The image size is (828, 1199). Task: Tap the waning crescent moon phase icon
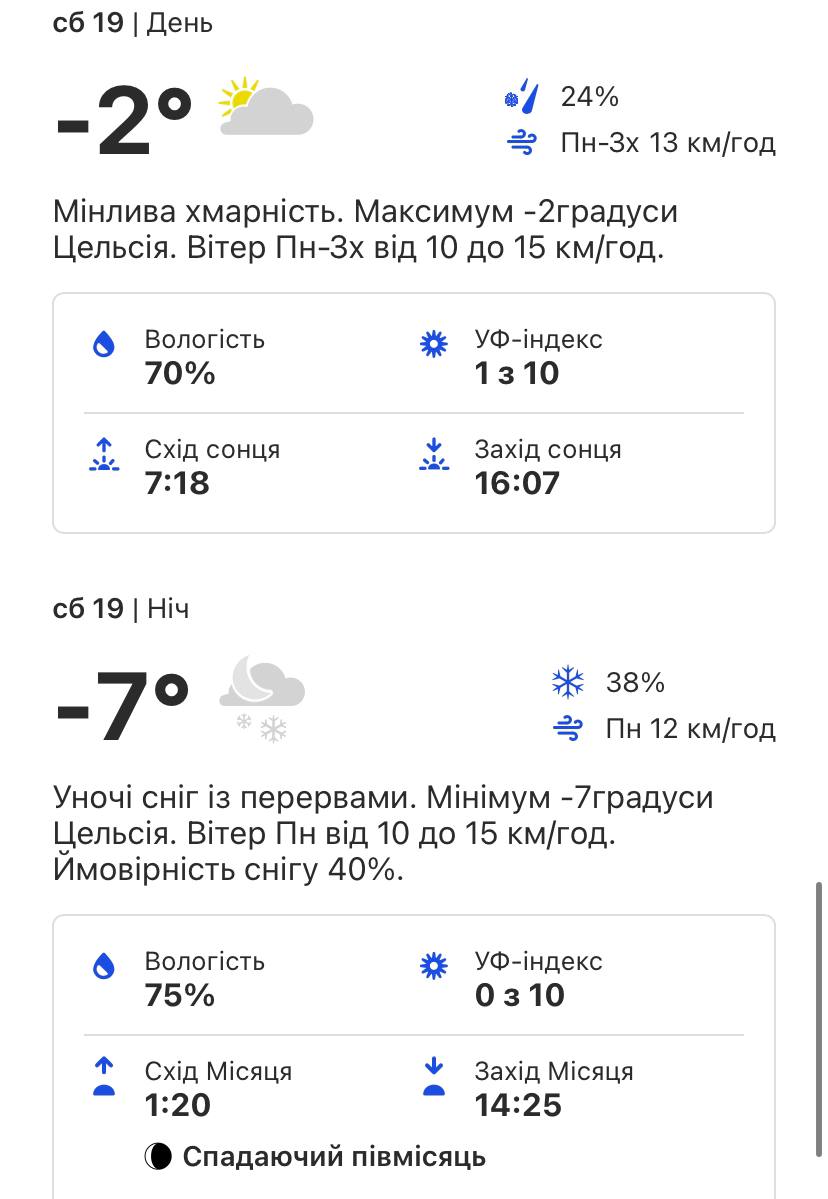[157, 1155]
